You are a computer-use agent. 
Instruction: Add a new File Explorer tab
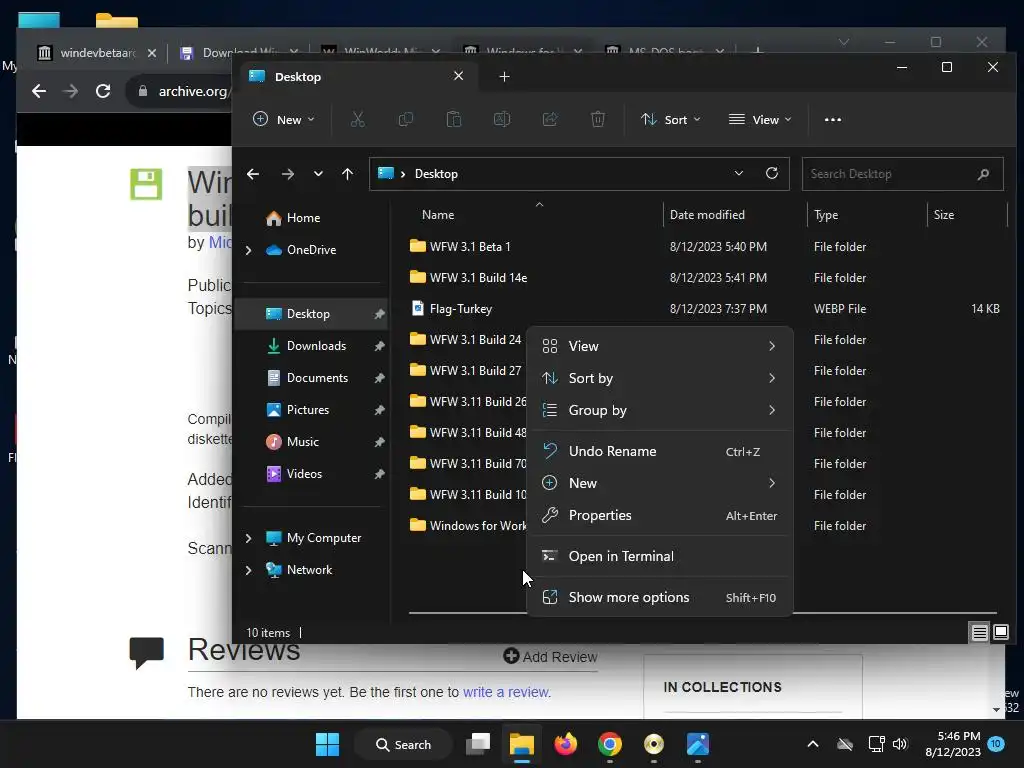click(504, 77)
